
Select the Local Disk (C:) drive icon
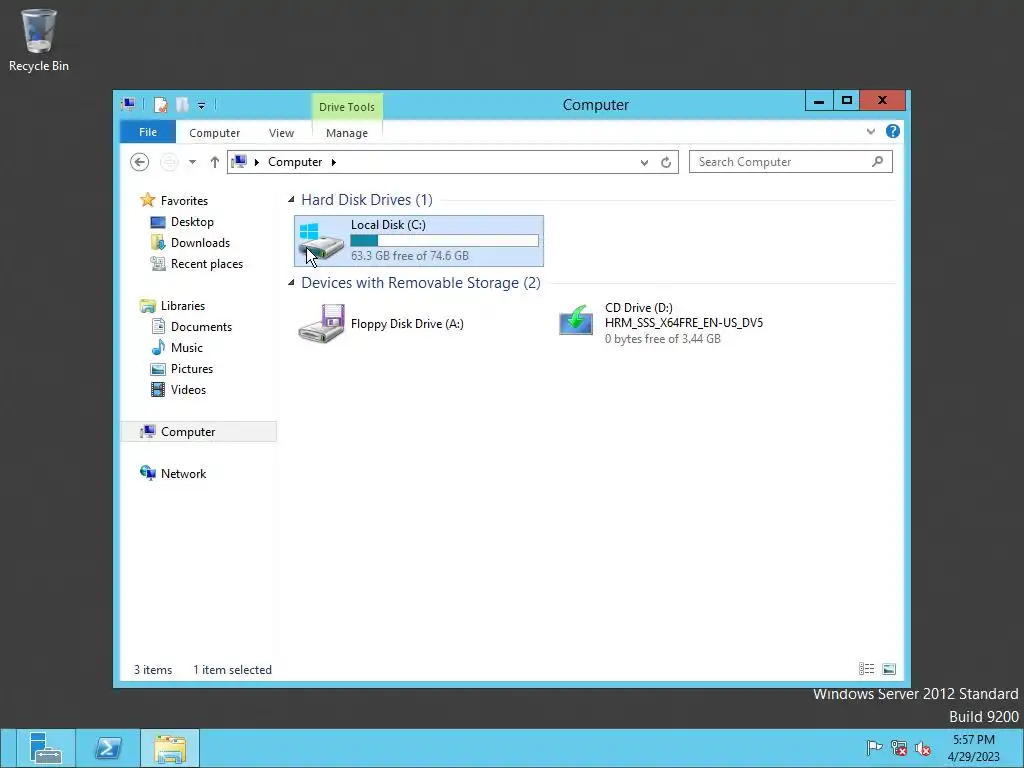tap(321, 241)
